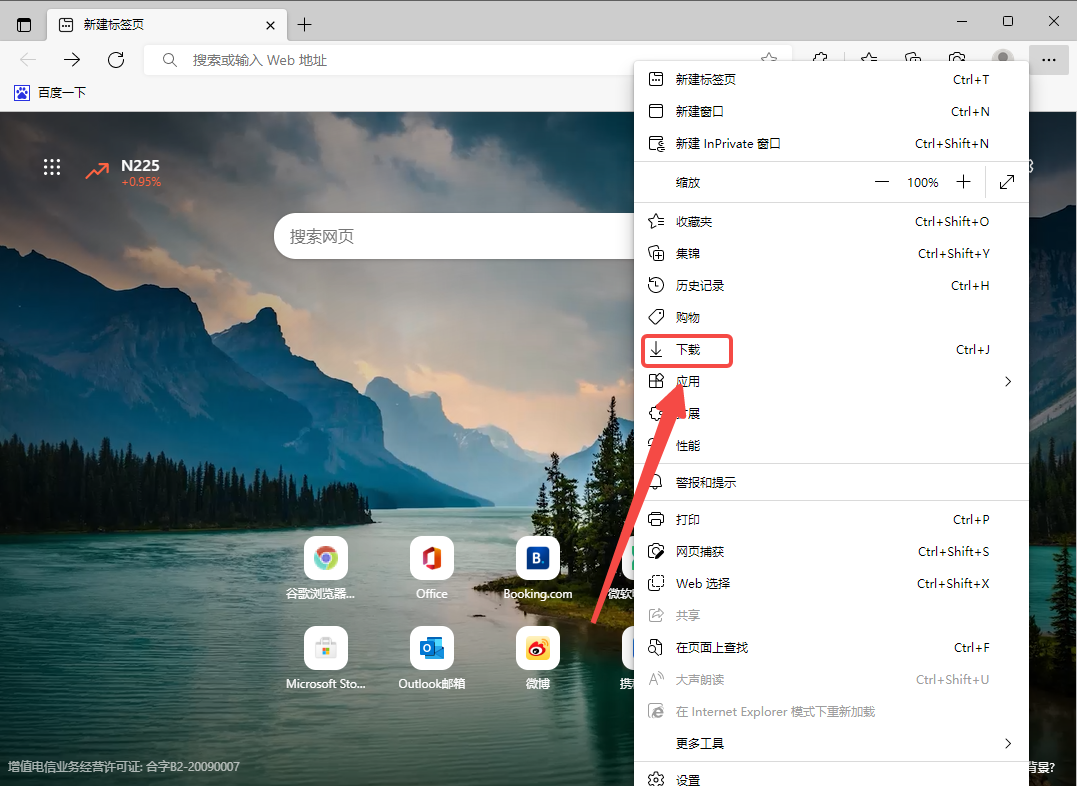Select 网页捕获 from the menu
The width and height of the screenshot is (1077, 786).
[831, 552]
